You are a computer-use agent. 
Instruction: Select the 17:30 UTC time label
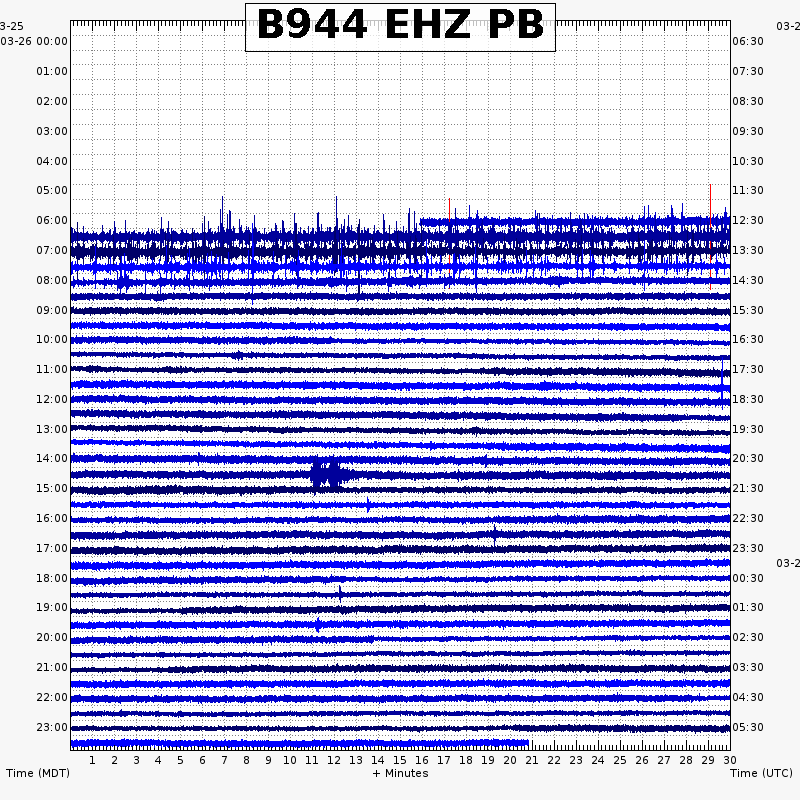click(x=748, y=369)
